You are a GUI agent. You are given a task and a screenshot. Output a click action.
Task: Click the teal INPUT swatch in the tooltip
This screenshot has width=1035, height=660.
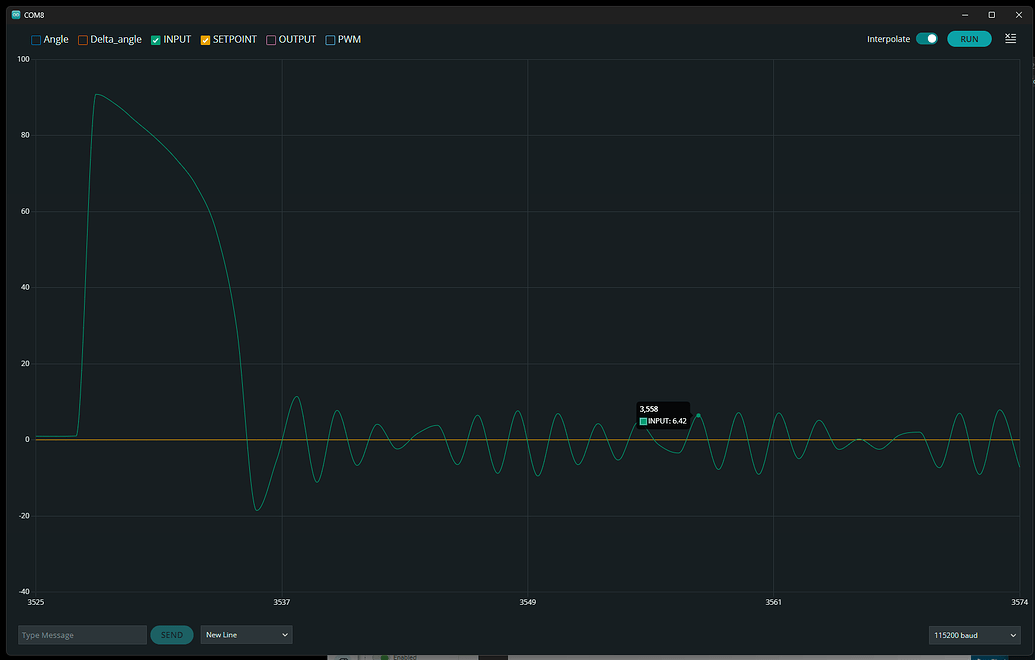click(x=643, y=421)
